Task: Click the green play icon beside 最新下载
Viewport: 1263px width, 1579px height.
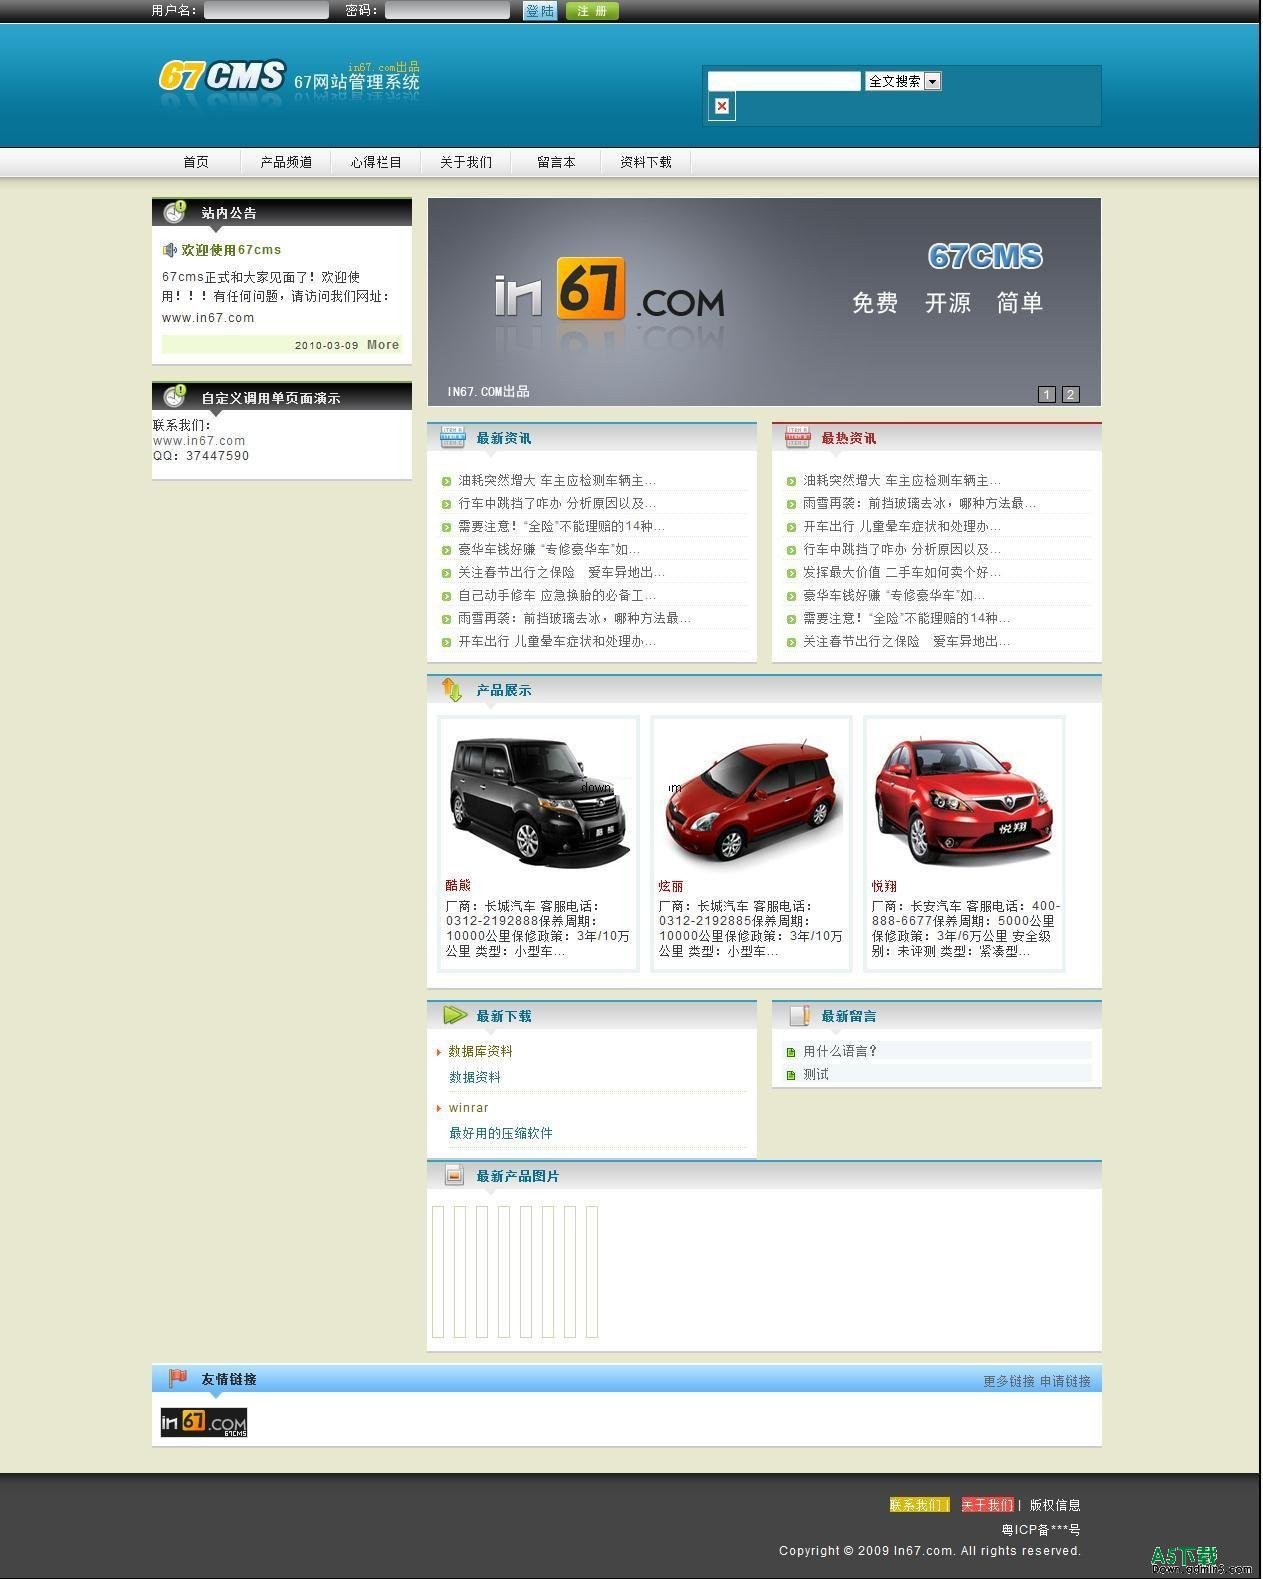Action: [x=454, y=1015]
